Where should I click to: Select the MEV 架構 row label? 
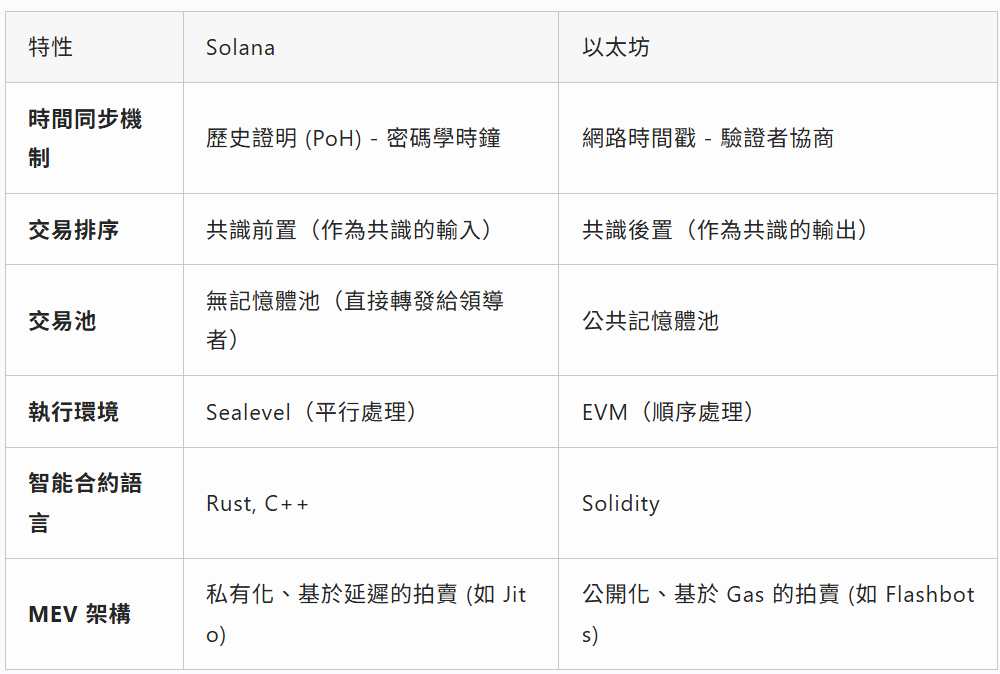[x=80, y=614]
